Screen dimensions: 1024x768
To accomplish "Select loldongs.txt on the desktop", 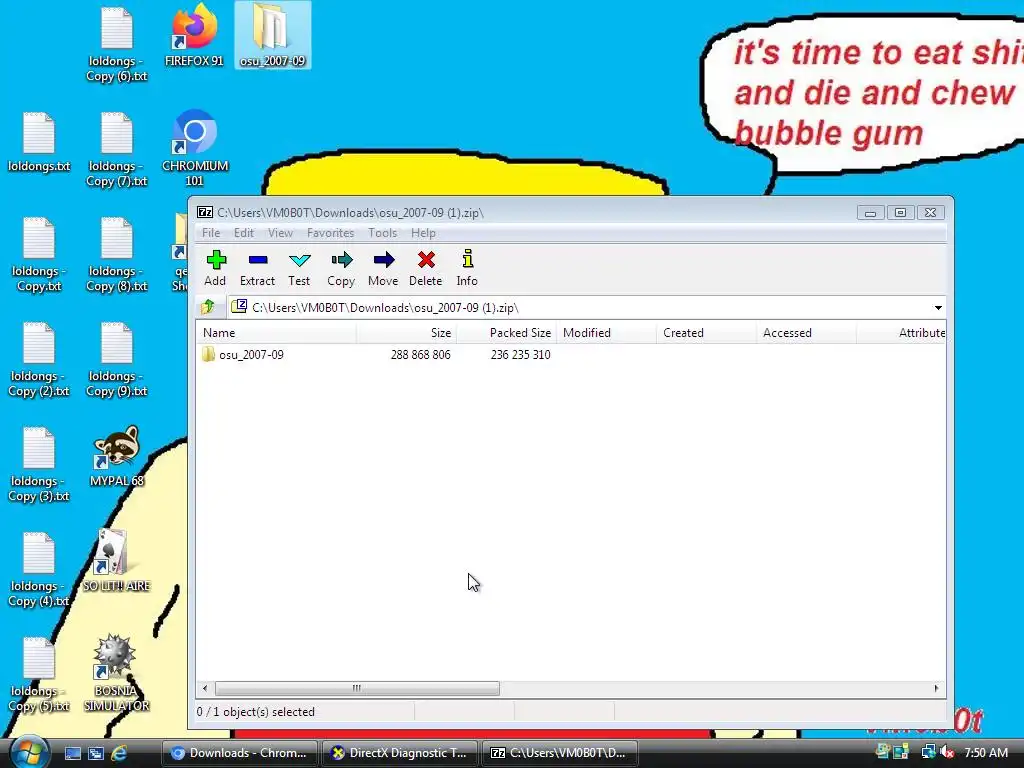I will pyautogui.click(x=39, y=142).
